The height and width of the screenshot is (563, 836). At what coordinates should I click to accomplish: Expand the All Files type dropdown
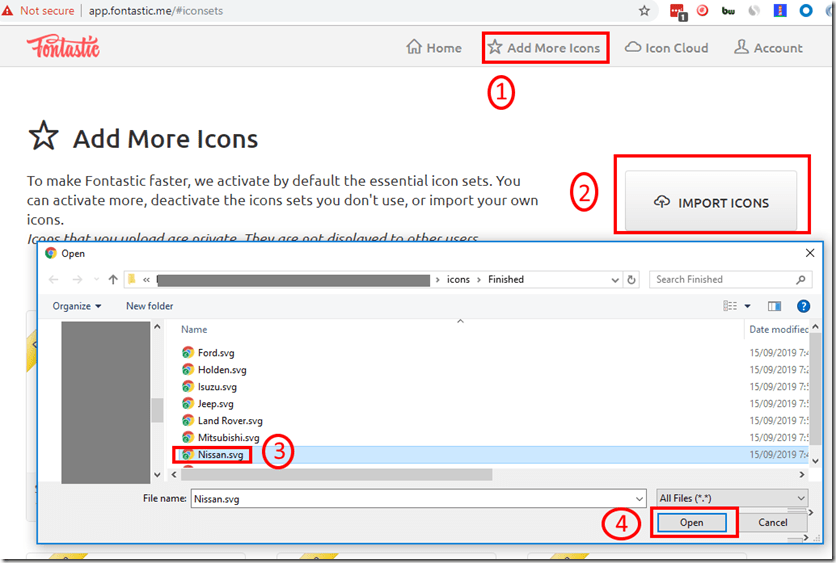(732, 497)
